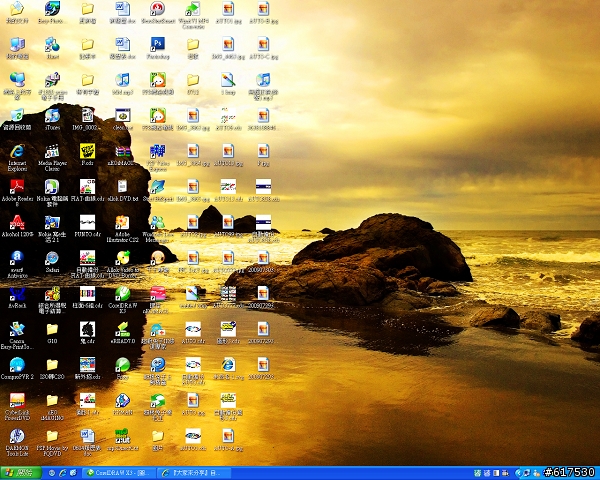Click the leftmost system tray icon
This screenshot has height=480, width=600.
(477, 473)
